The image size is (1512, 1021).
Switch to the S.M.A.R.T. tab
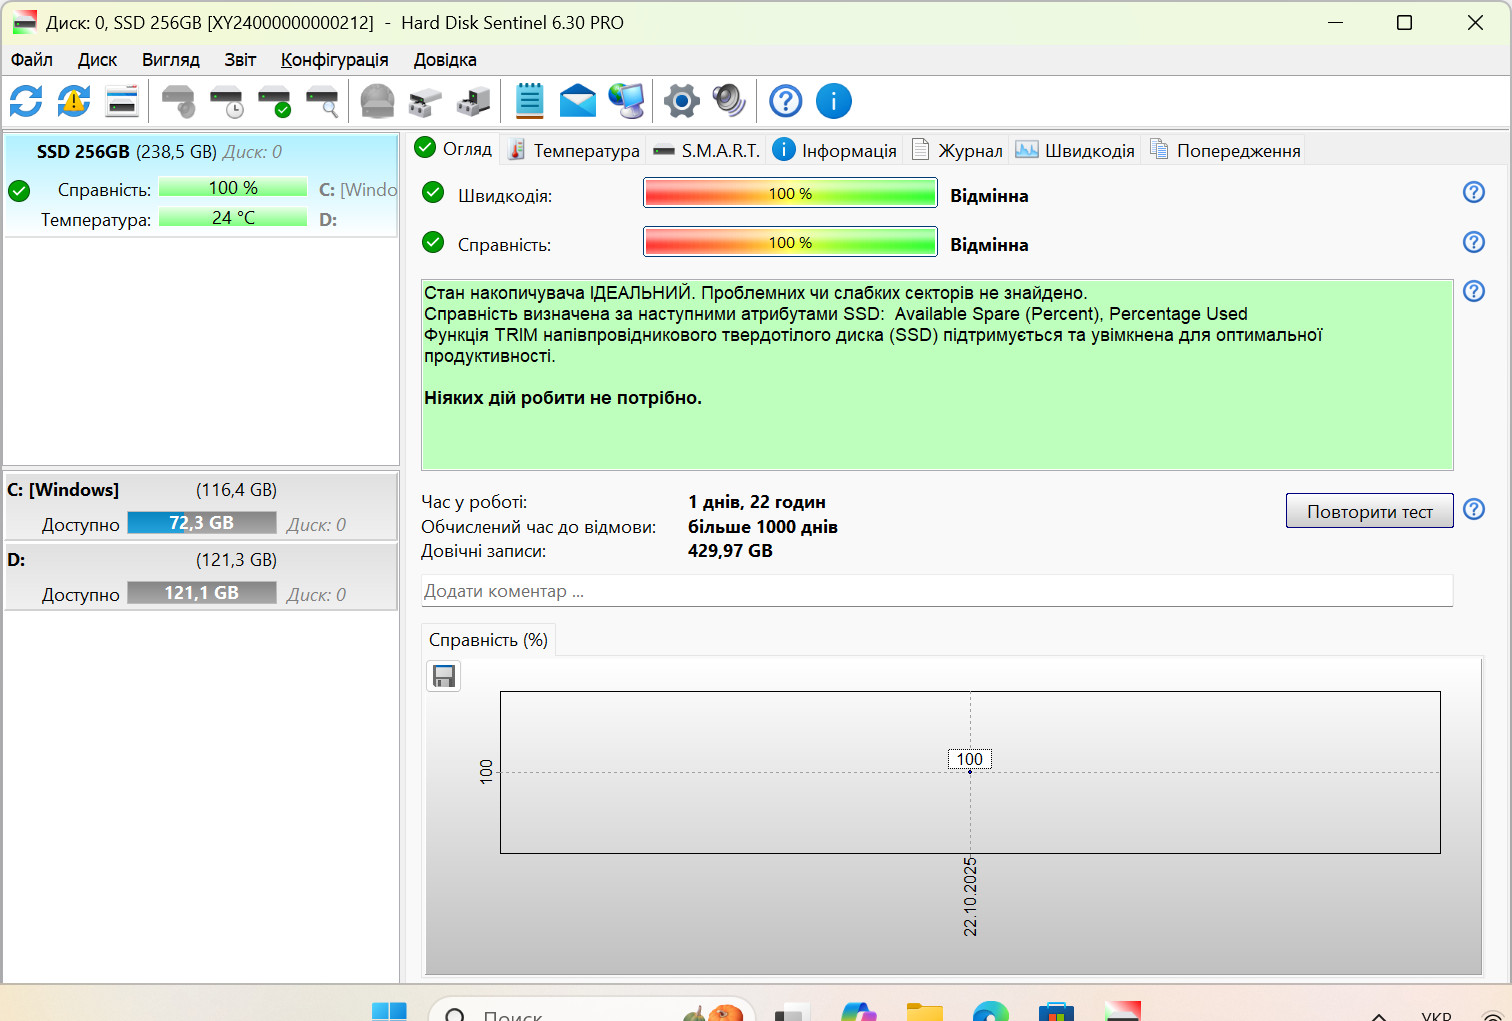706,150
